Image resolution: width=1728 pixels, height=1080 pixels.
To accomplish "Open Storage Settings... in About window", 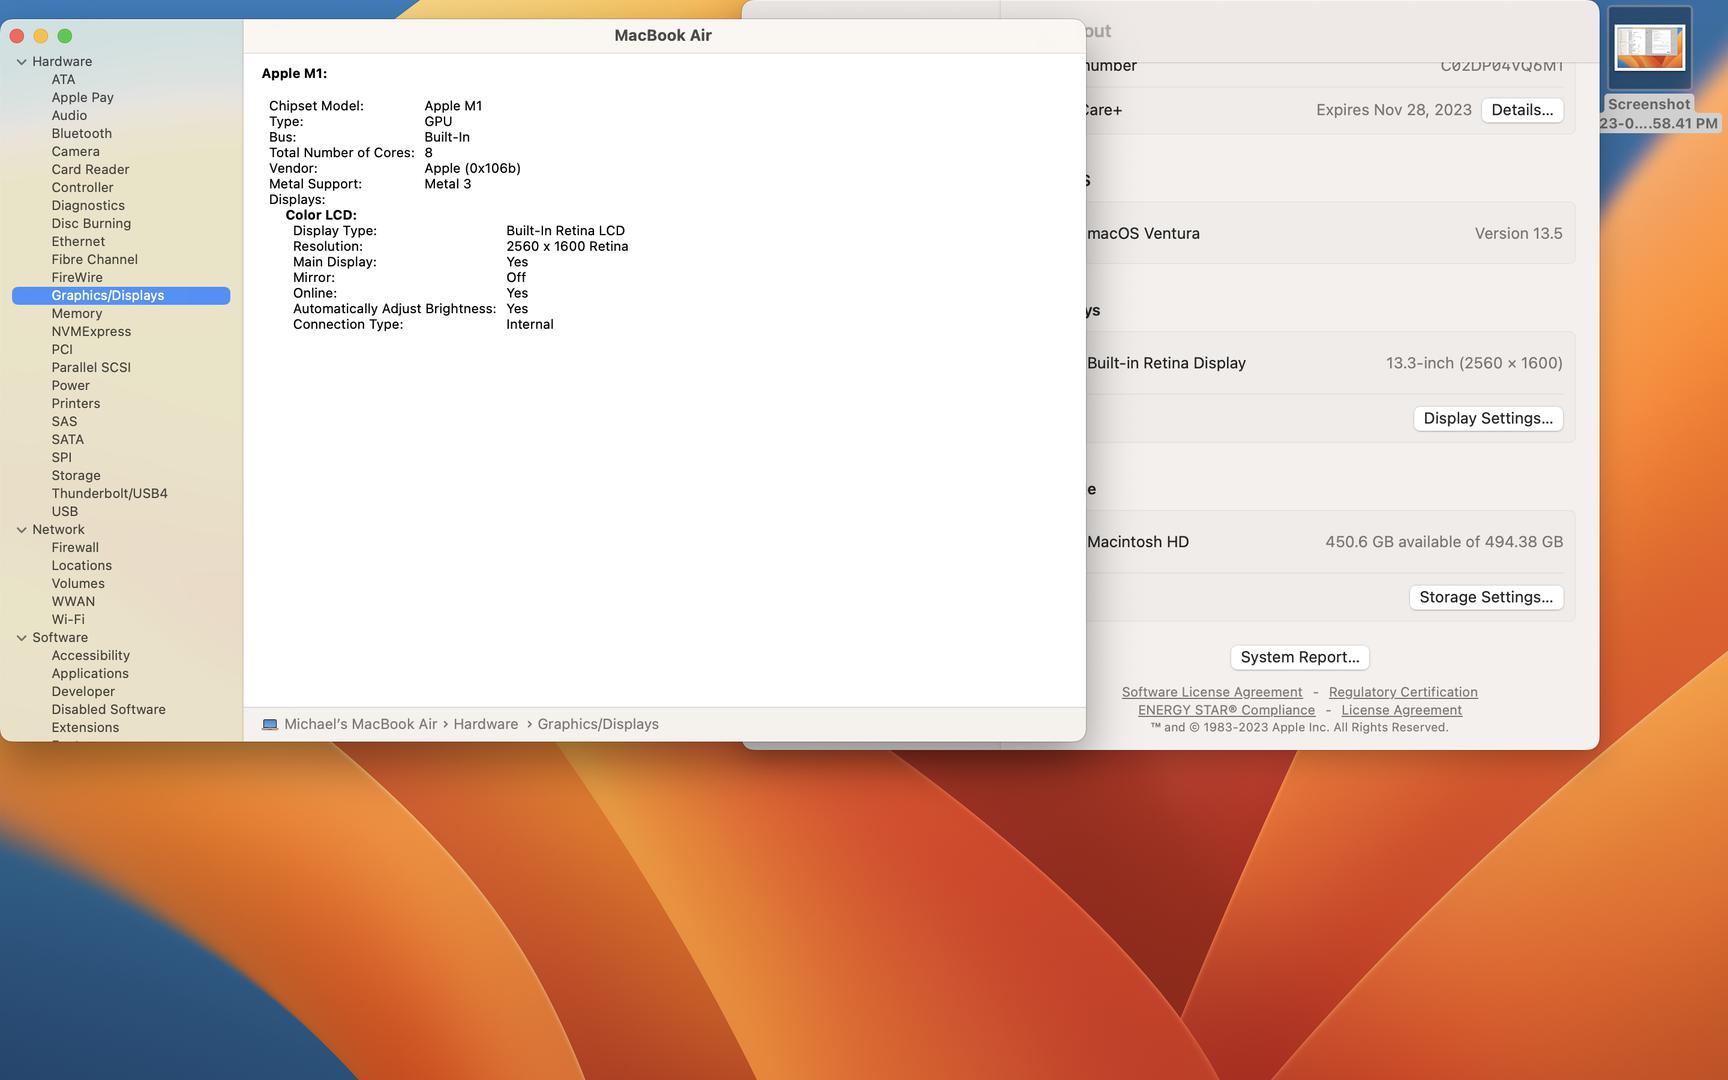I will [1486, 597].
